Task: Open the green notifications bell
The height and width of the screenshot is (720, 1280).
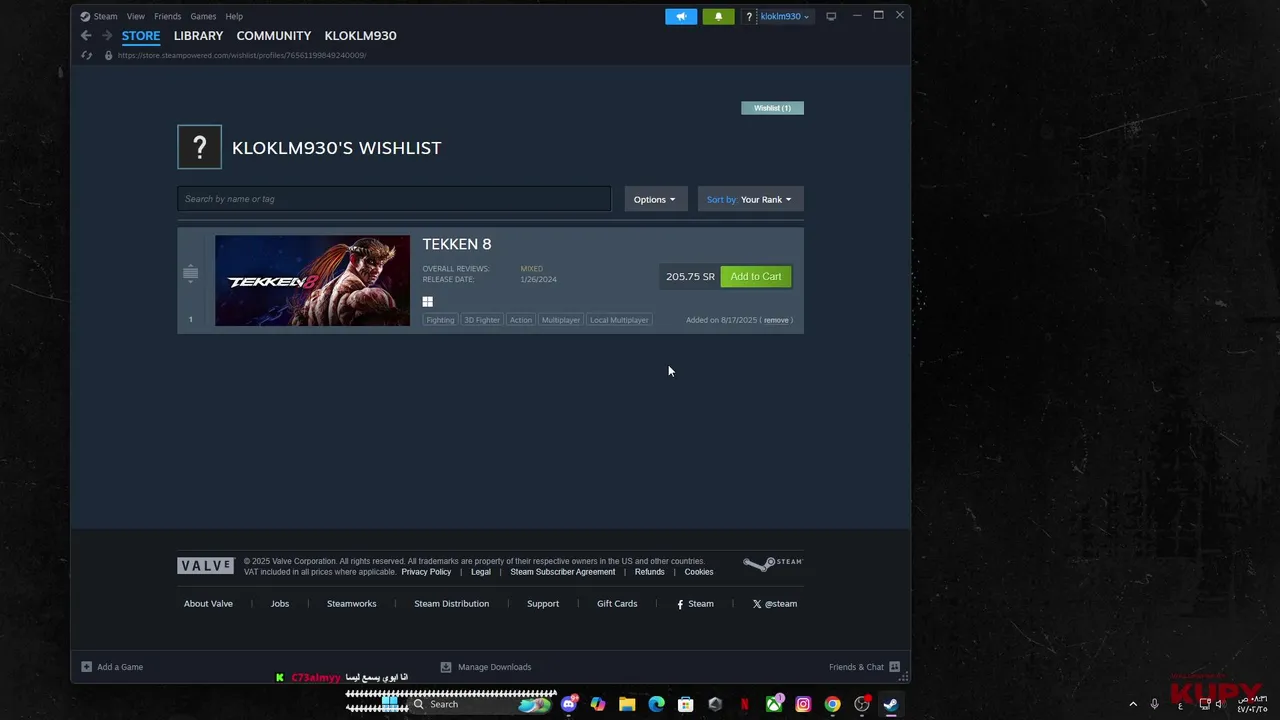Action: point(718,16)
